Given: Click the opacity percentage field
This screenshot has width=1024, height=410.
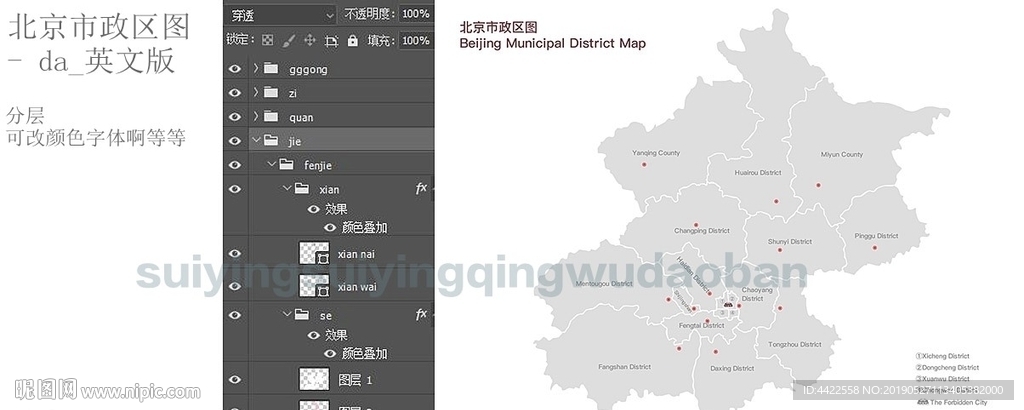Looking at the screenshot, I should coord(414,14).
